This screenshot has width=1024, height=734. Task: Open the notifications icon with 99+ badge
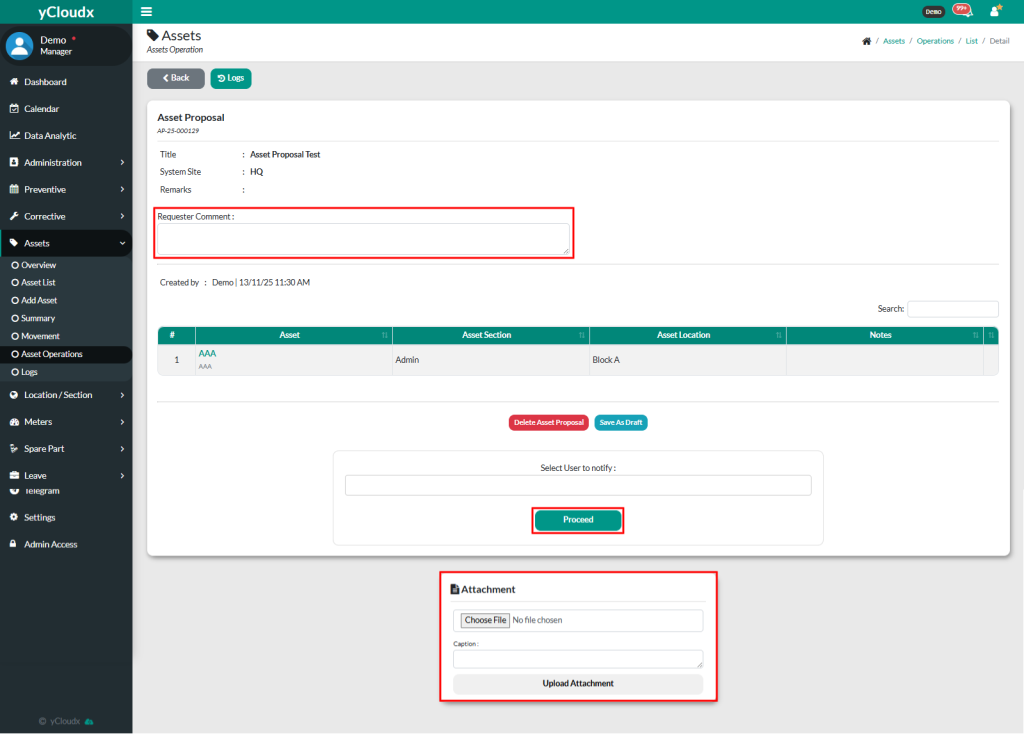(x=962, y=11)
